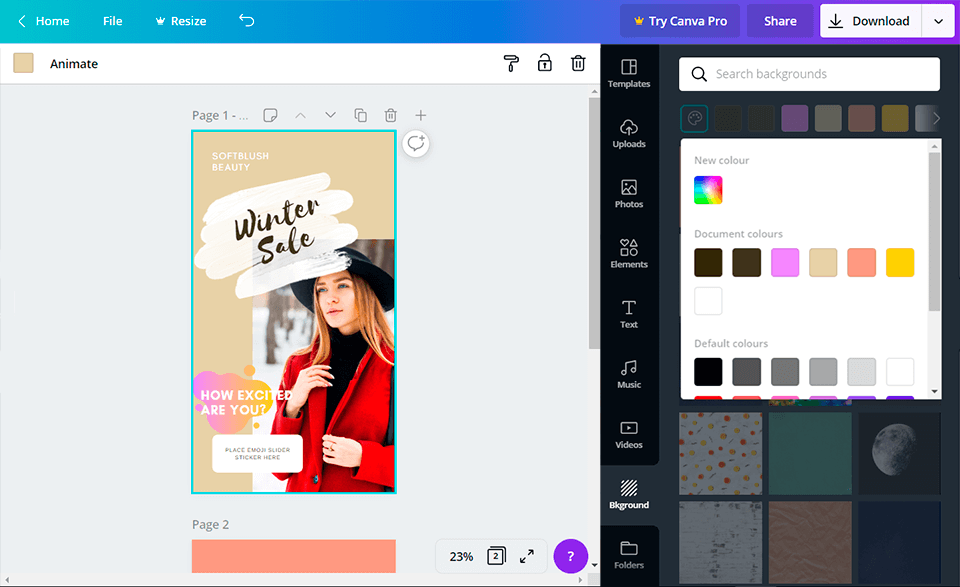Toggle the paint roller copy style tool
The image size is (960, 587).
pos(511,63)
